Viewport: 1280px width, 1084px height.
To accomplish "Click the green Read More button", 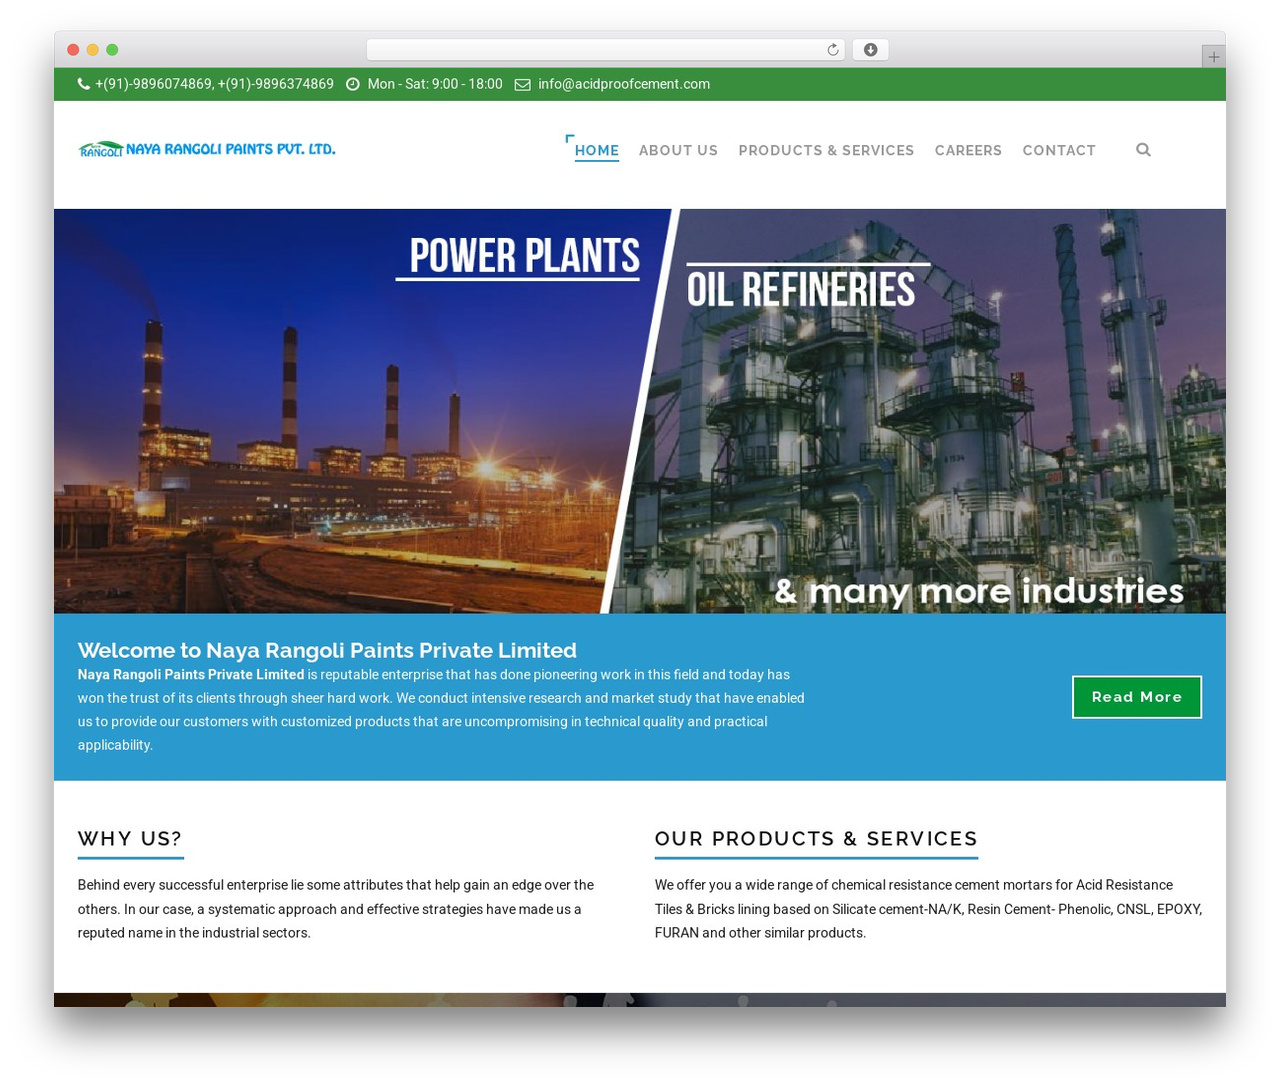I will (x=1137, y=697).
